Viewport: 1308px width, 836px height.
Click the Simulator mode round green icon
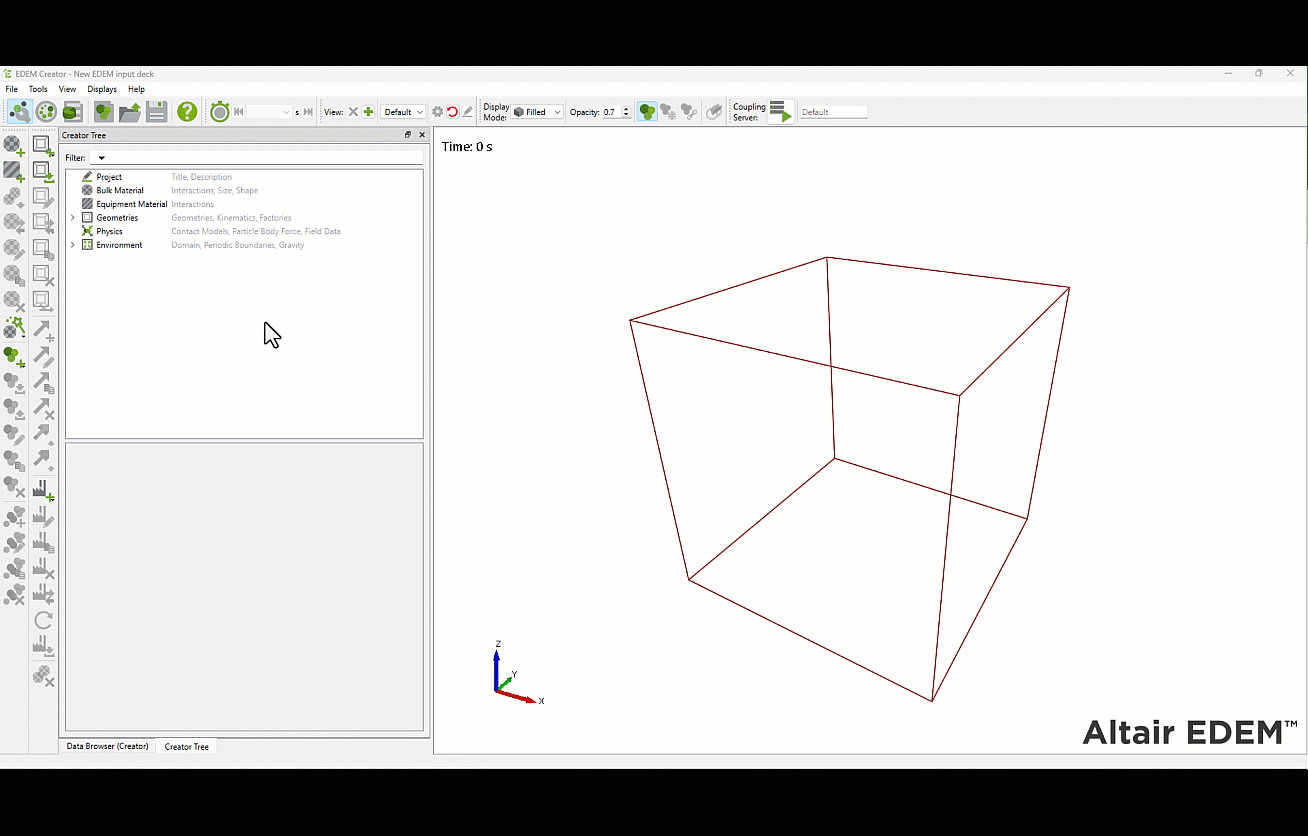46,112
